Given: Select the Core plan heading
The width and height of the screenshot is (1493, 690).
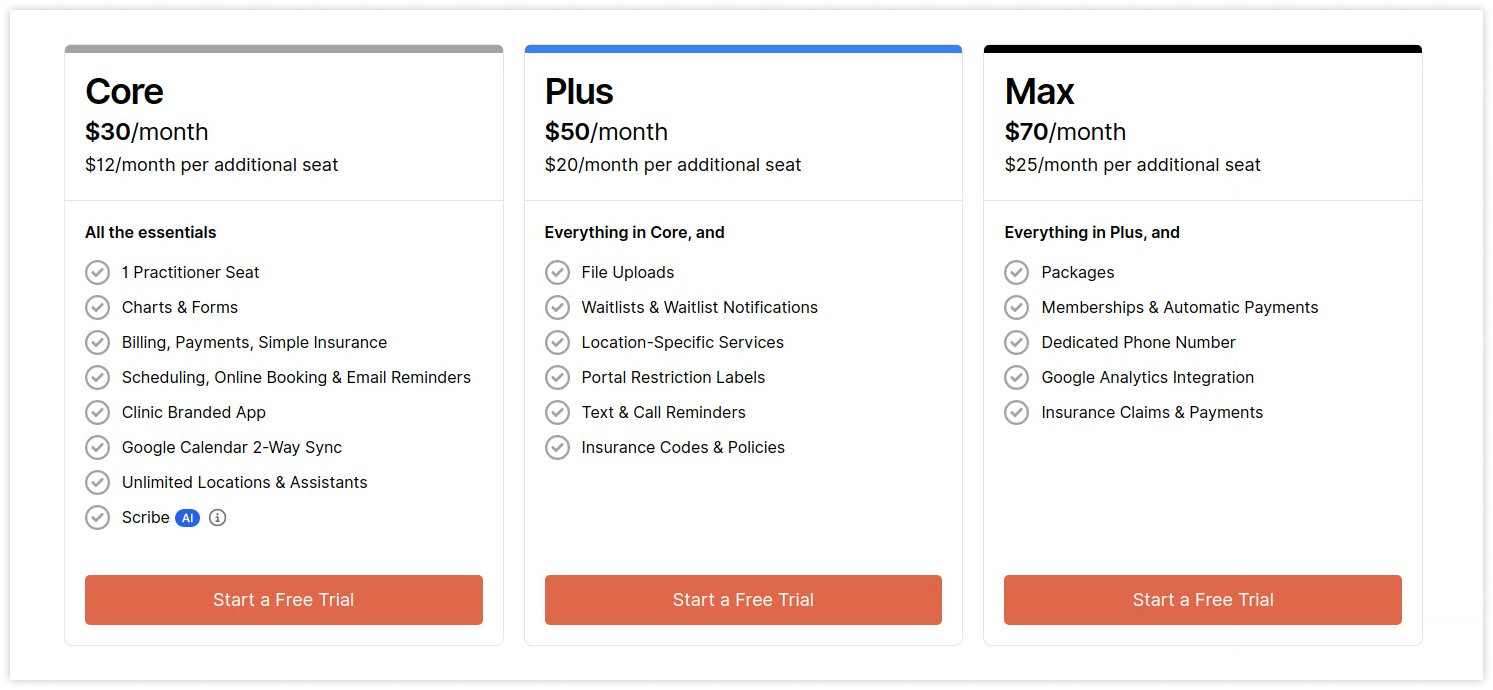Looking at the screenshot, I should coord(124,91).
